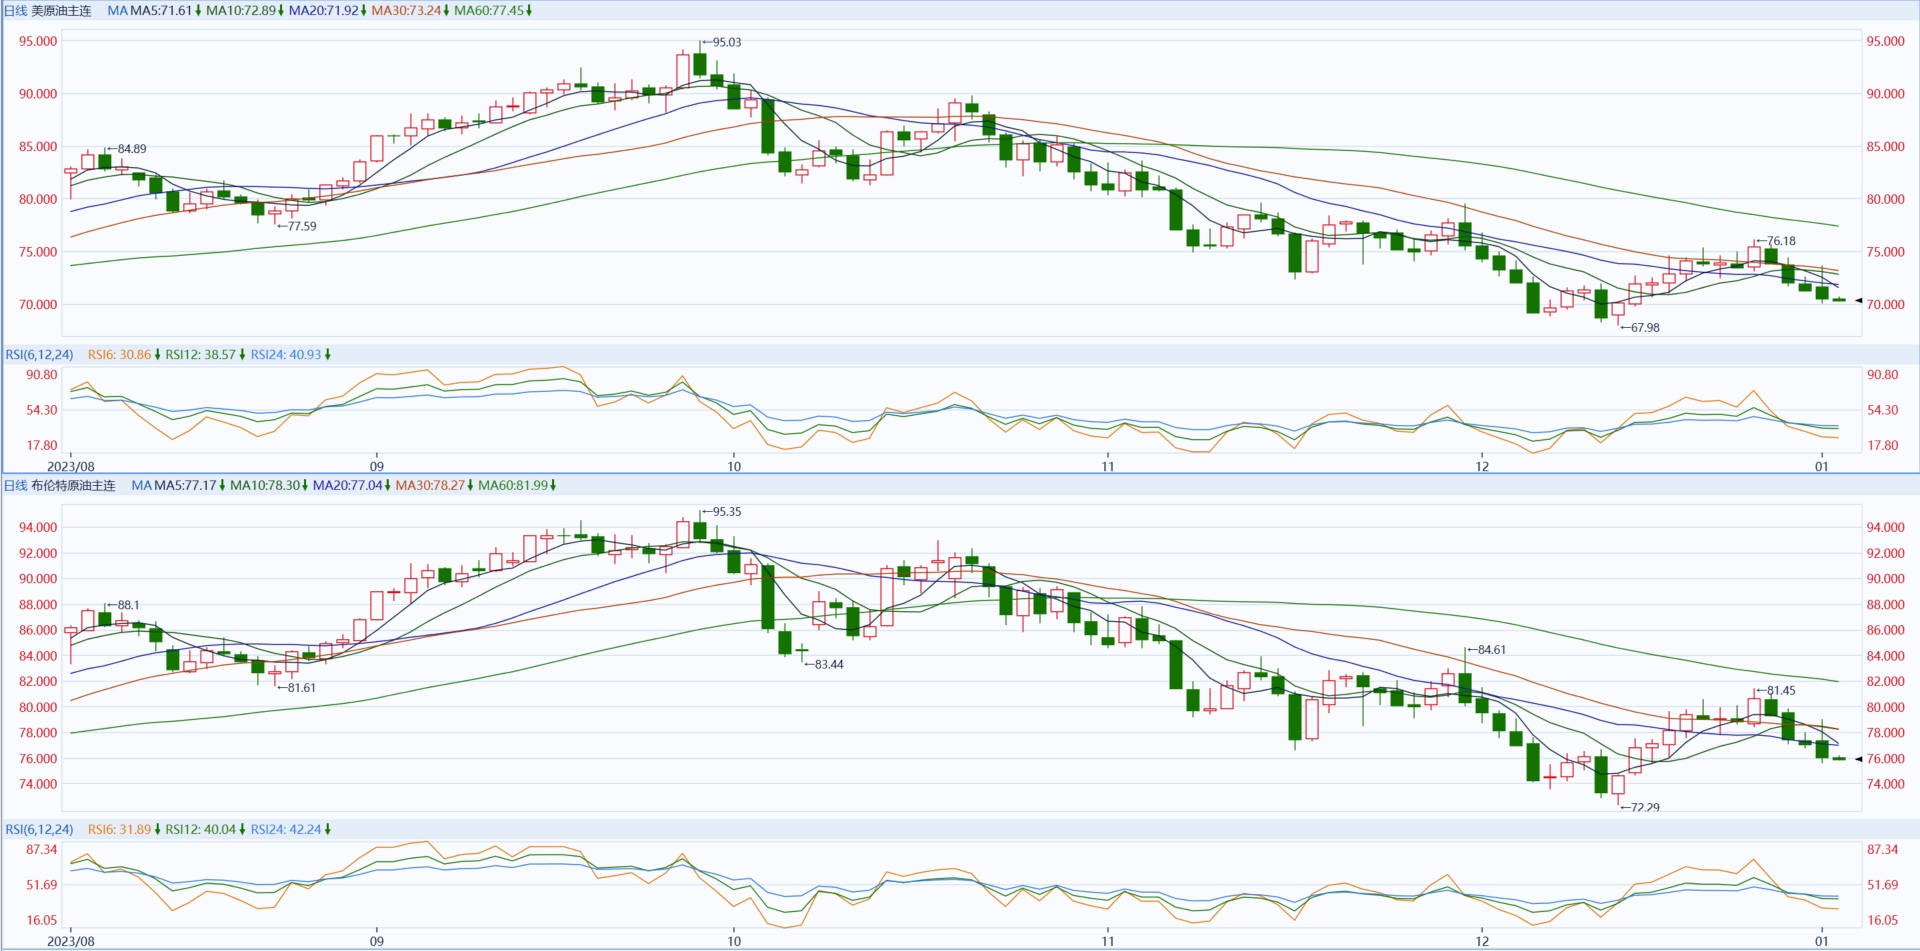Click the current price arrow on Brent right axis
Image resolution: width=1920 pixels, height=951 pixels.
click(x=1859, y=759)
